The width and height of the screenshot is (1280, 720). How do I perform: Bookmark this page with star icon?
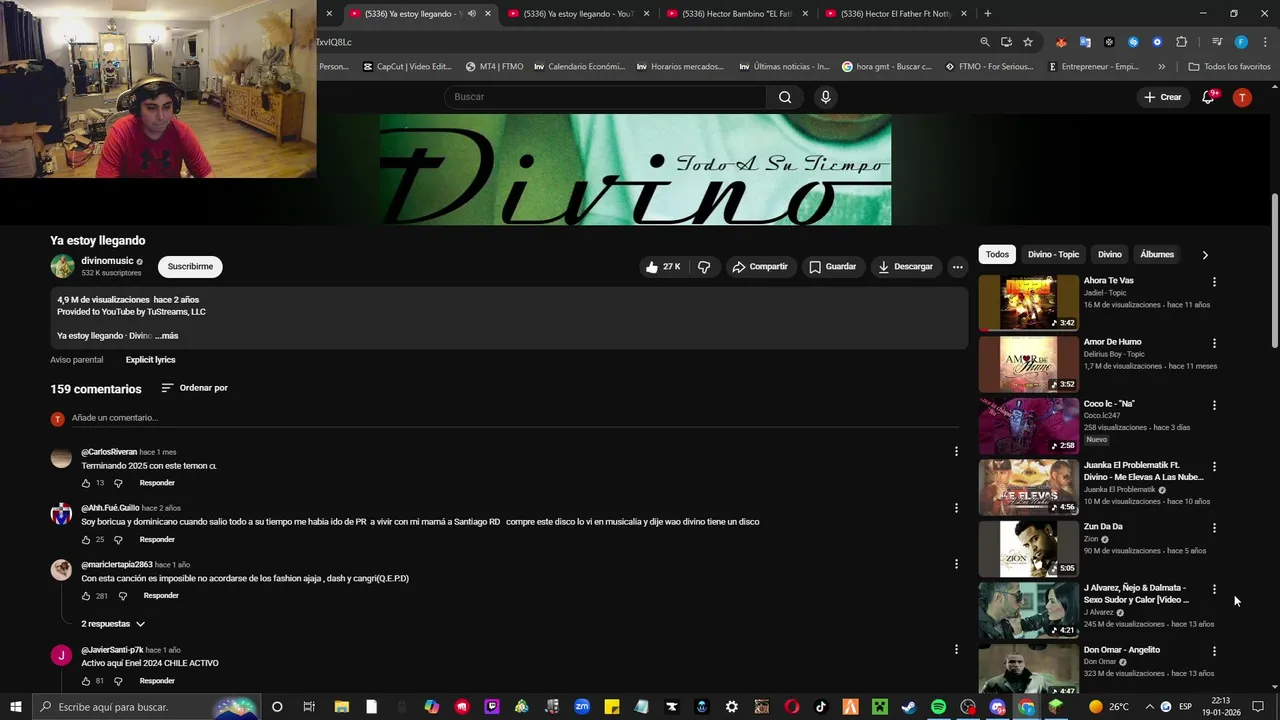(x=1027, y=42)
